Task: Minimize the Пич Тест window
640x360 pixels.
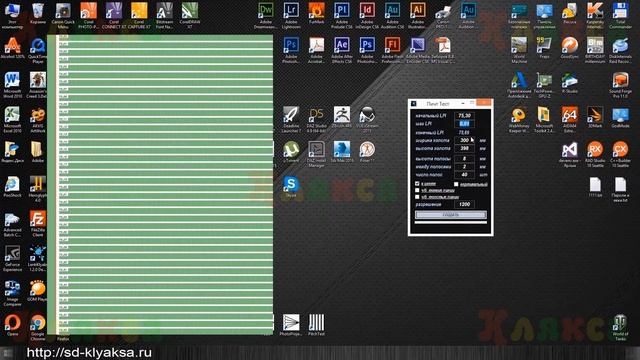Action: [462, 103]
